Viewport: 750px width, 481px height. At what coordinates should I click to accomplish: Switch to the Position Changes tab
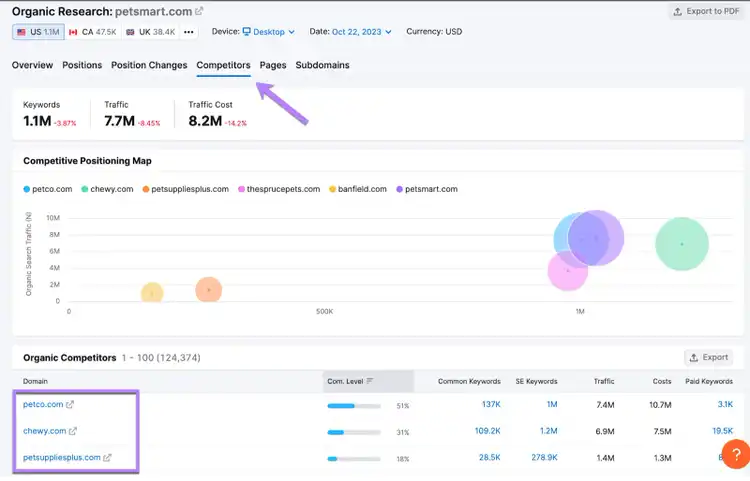tap(149, 65)
